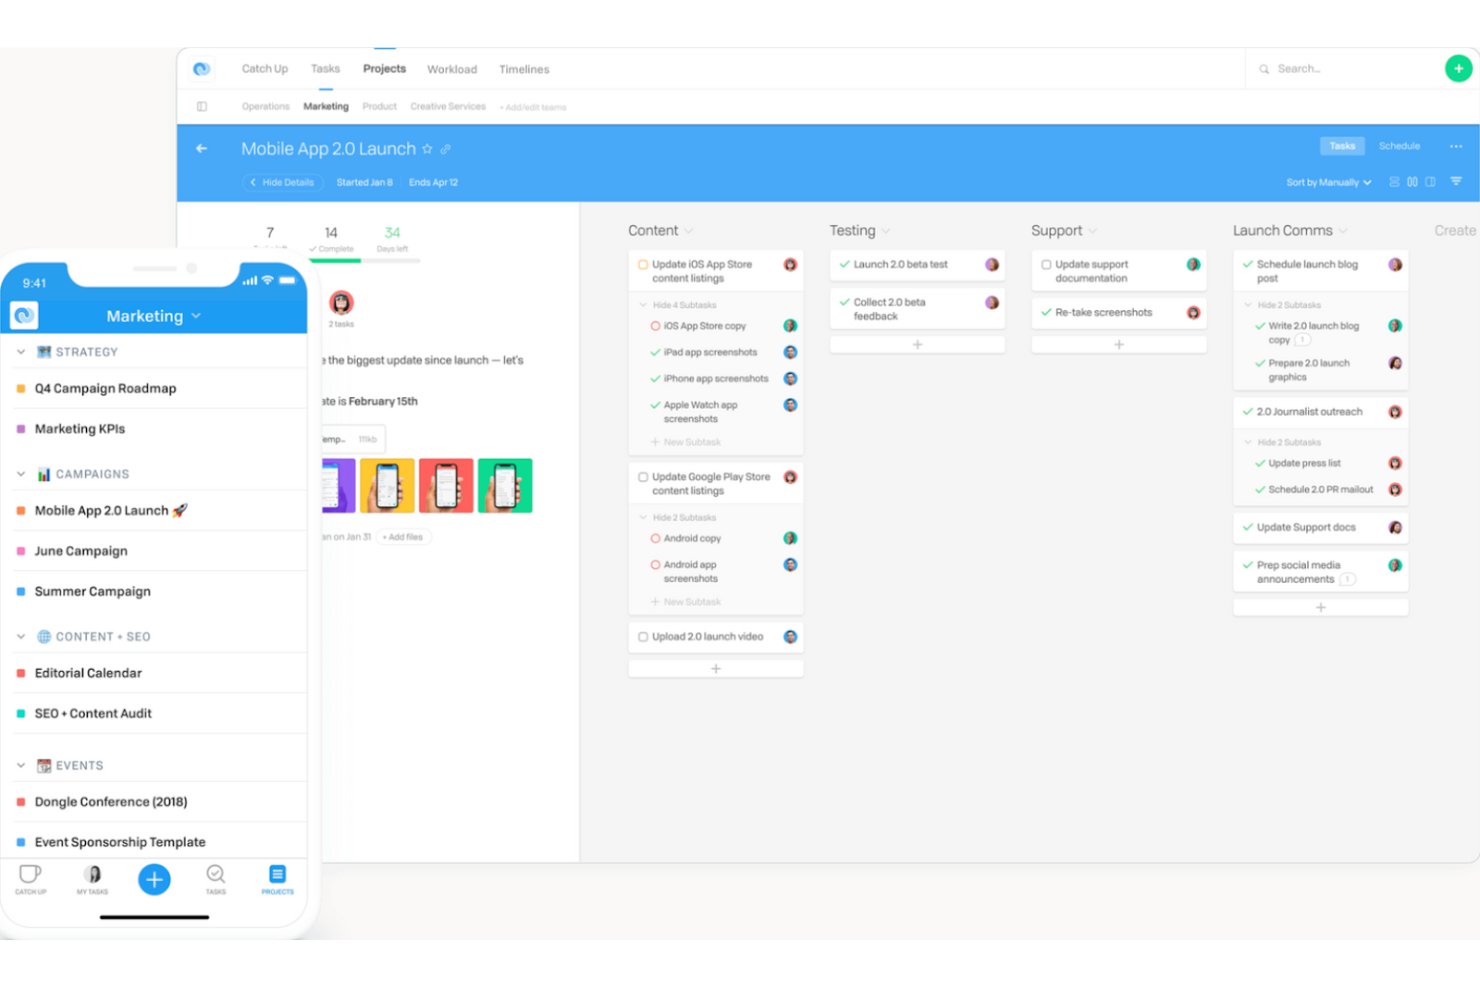The image size is (1480, 987).
Task: Toggle the sidebar panel icon beside Operations
Action: (x=202, y=107)
